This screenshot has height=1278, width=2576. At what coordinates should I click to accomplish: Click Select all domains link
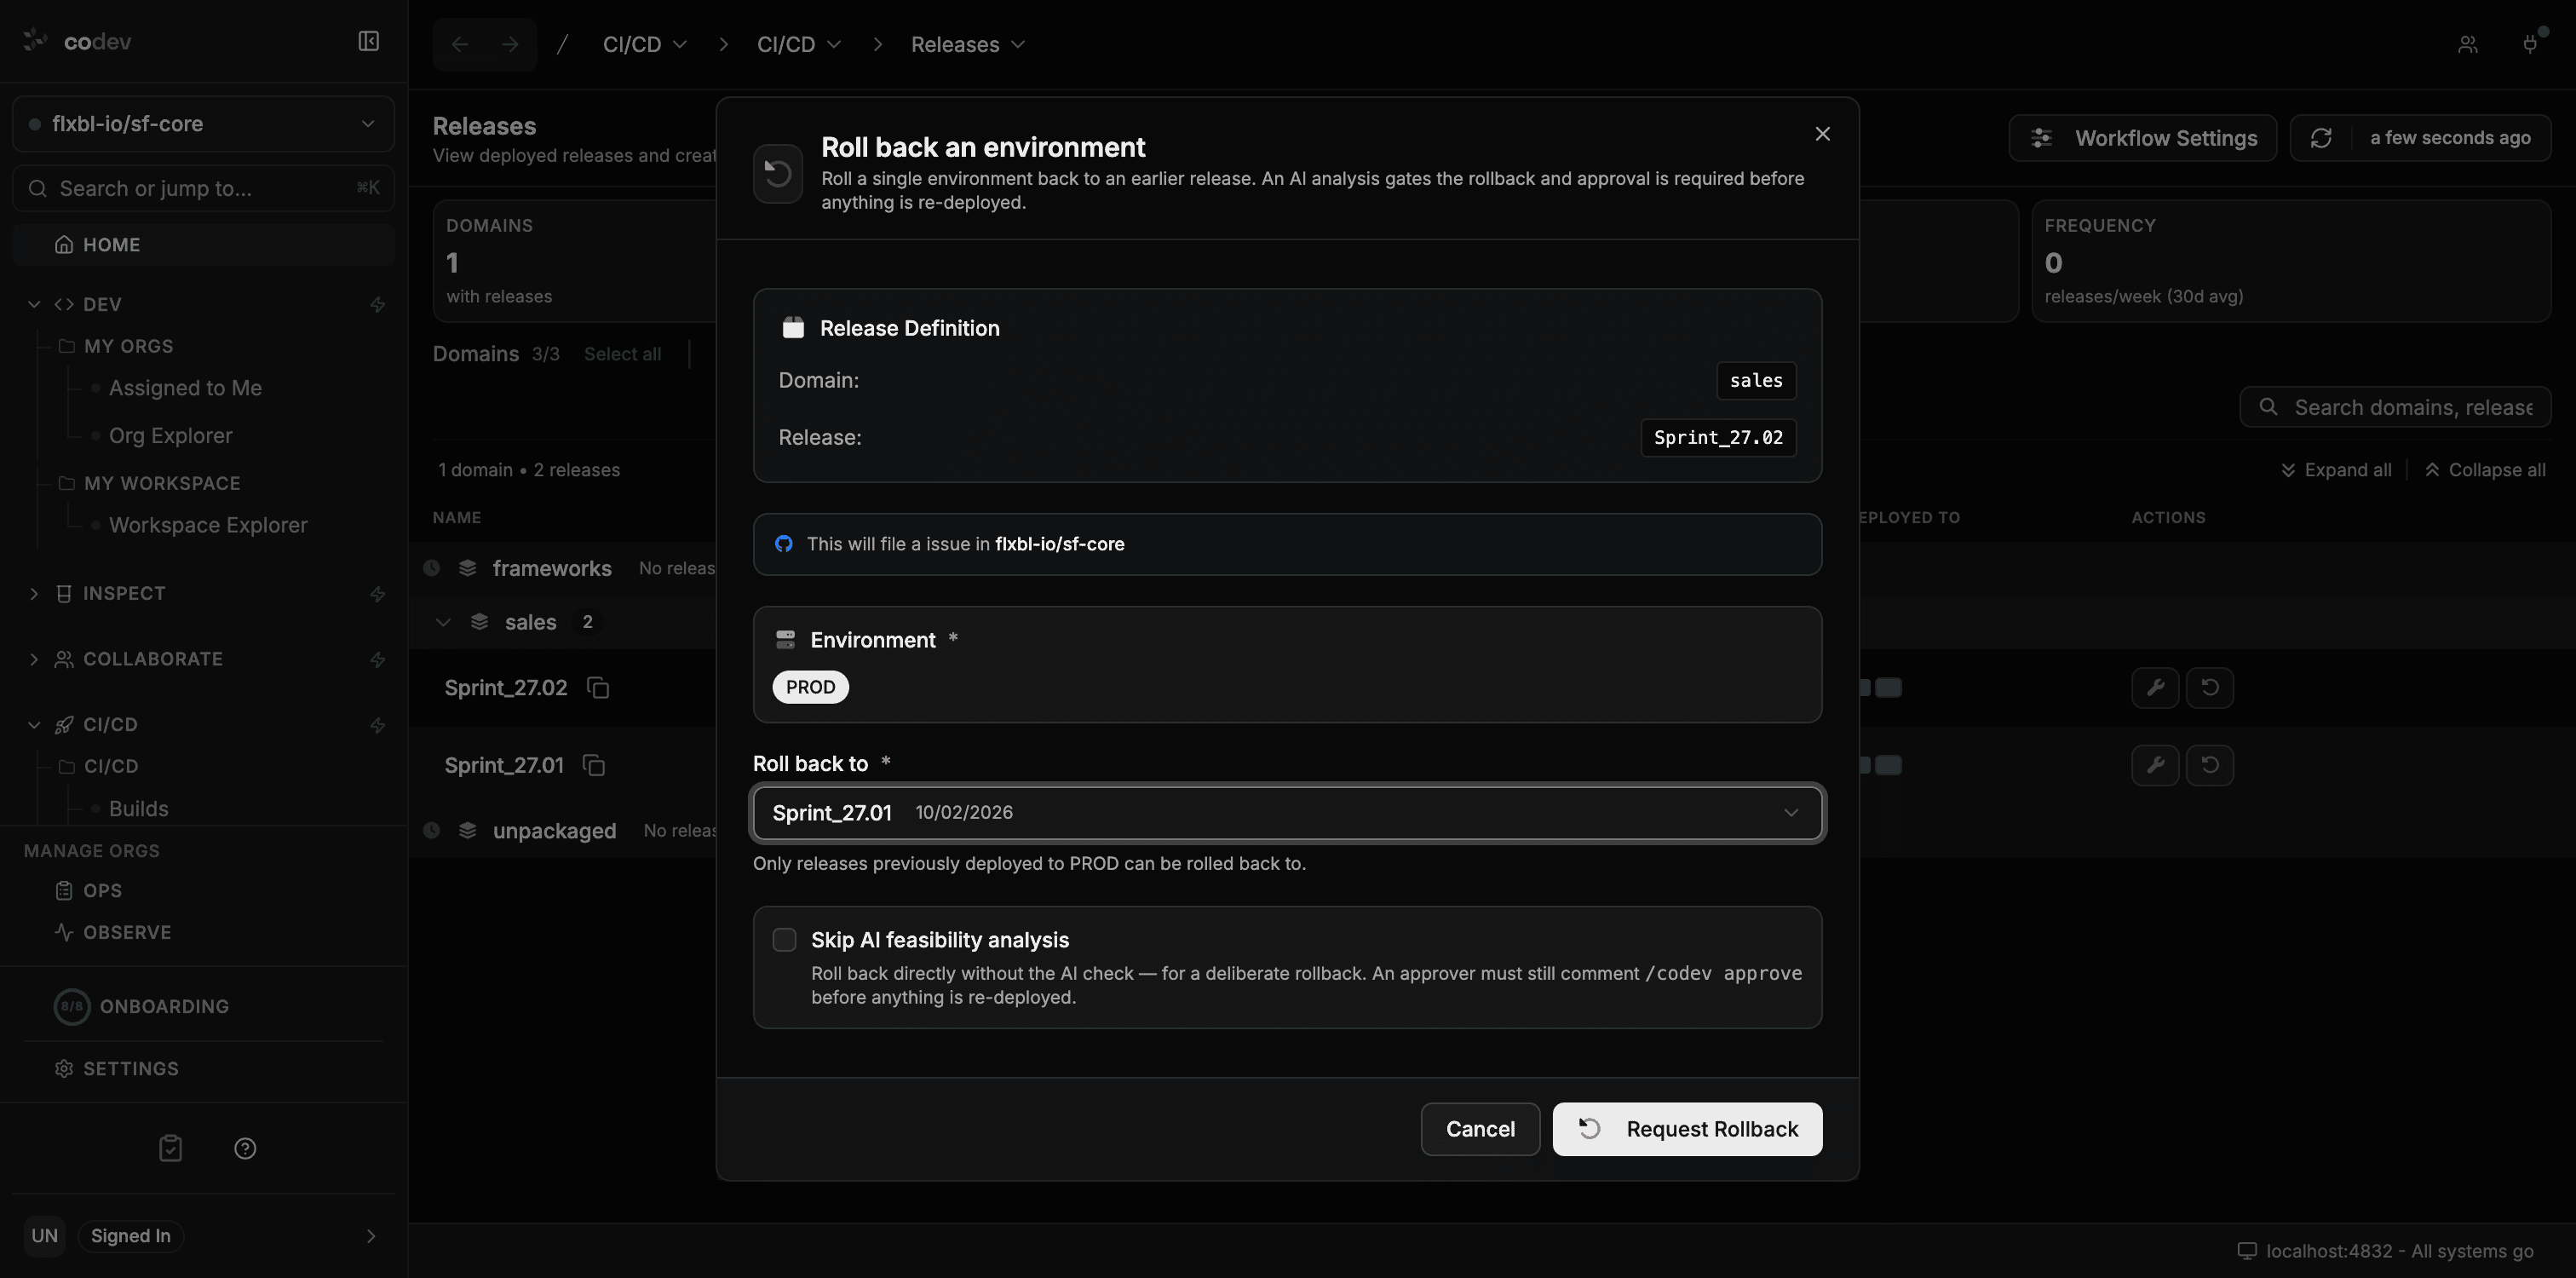[x=622, y=354]
